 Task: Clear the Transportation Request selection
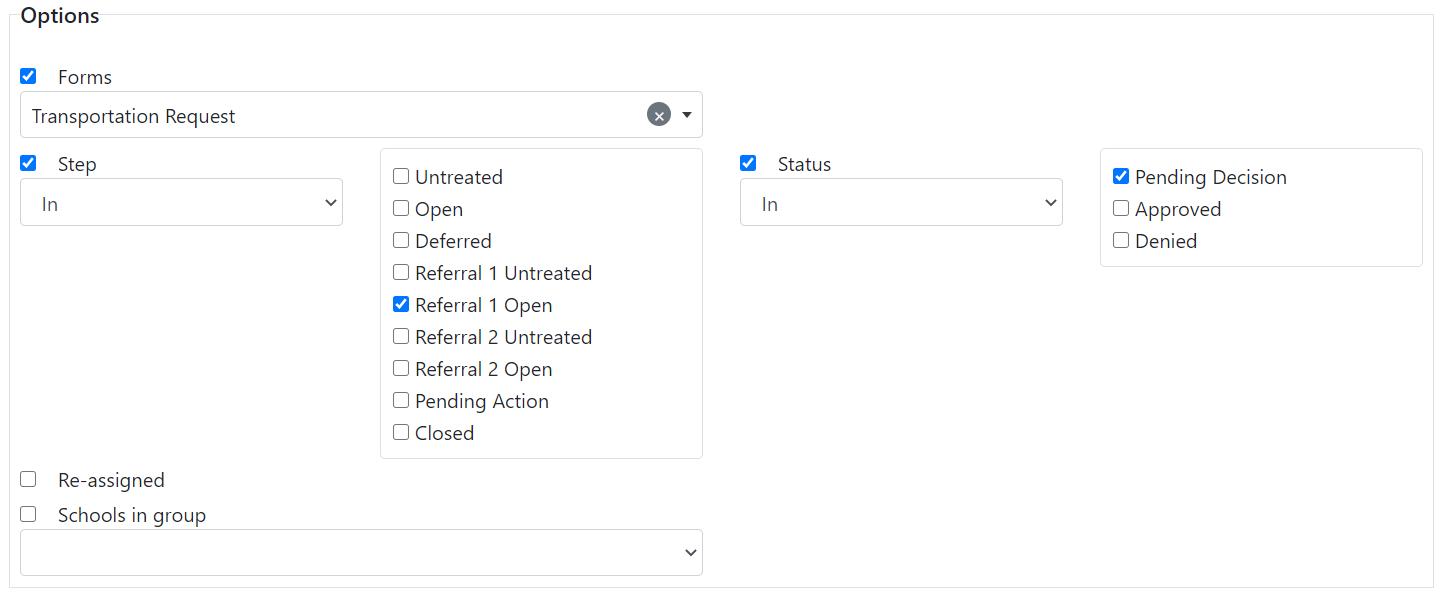point(658,114)
